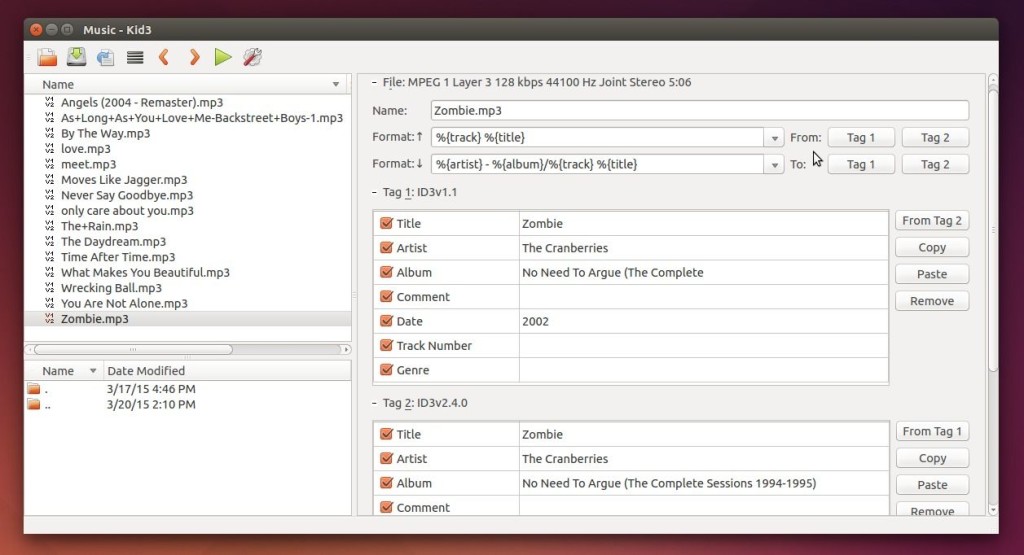Play the selected file with green triangle
Image resolution: width=1024 pixels, height=555 pixels.
pyautogui.click(x=223, y=57)
